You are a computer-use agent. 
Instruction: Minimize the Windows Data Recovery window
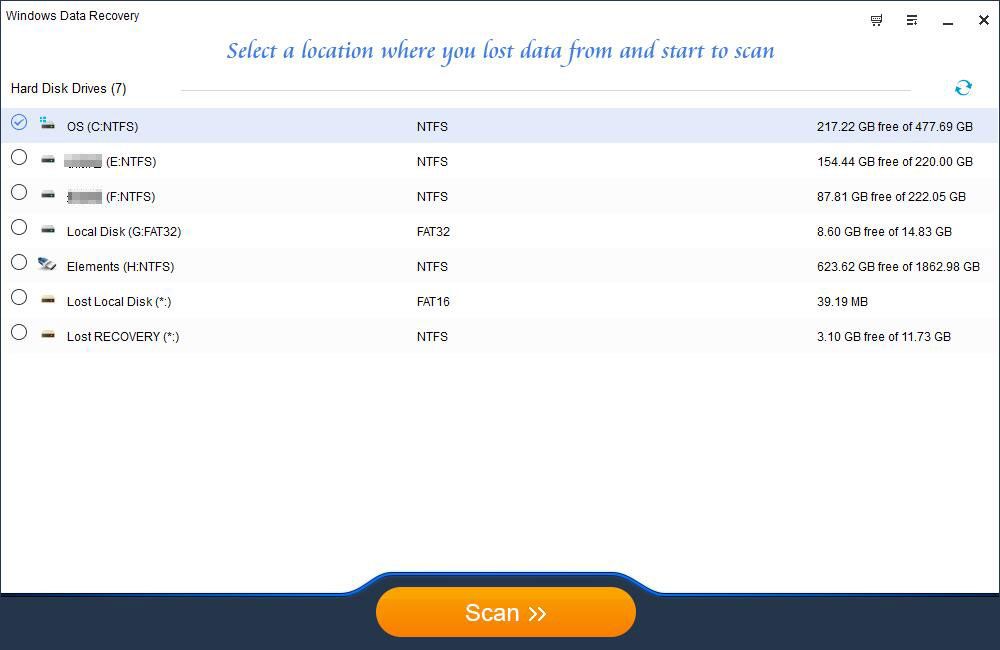(x=945, y=20)
